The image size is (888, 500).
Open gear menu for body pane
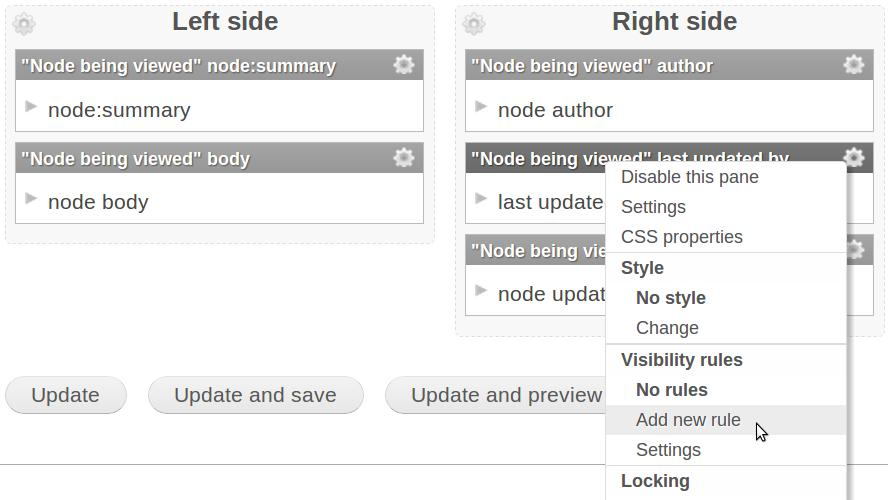pos(404,157)
